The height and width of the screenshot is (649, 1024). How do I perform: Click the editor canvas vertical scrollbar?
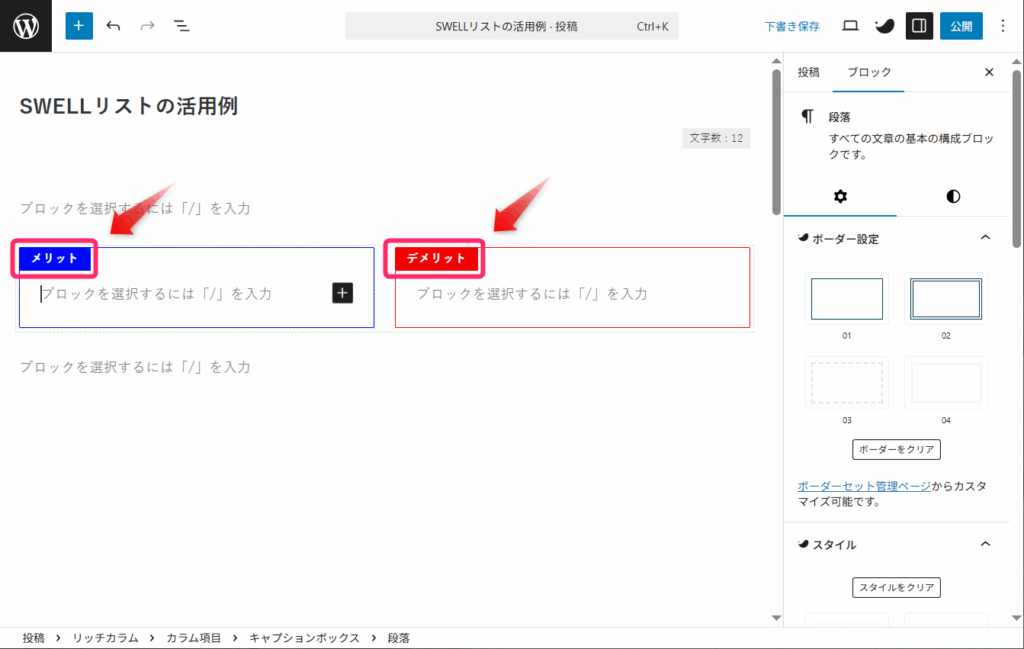click(776, 142)
